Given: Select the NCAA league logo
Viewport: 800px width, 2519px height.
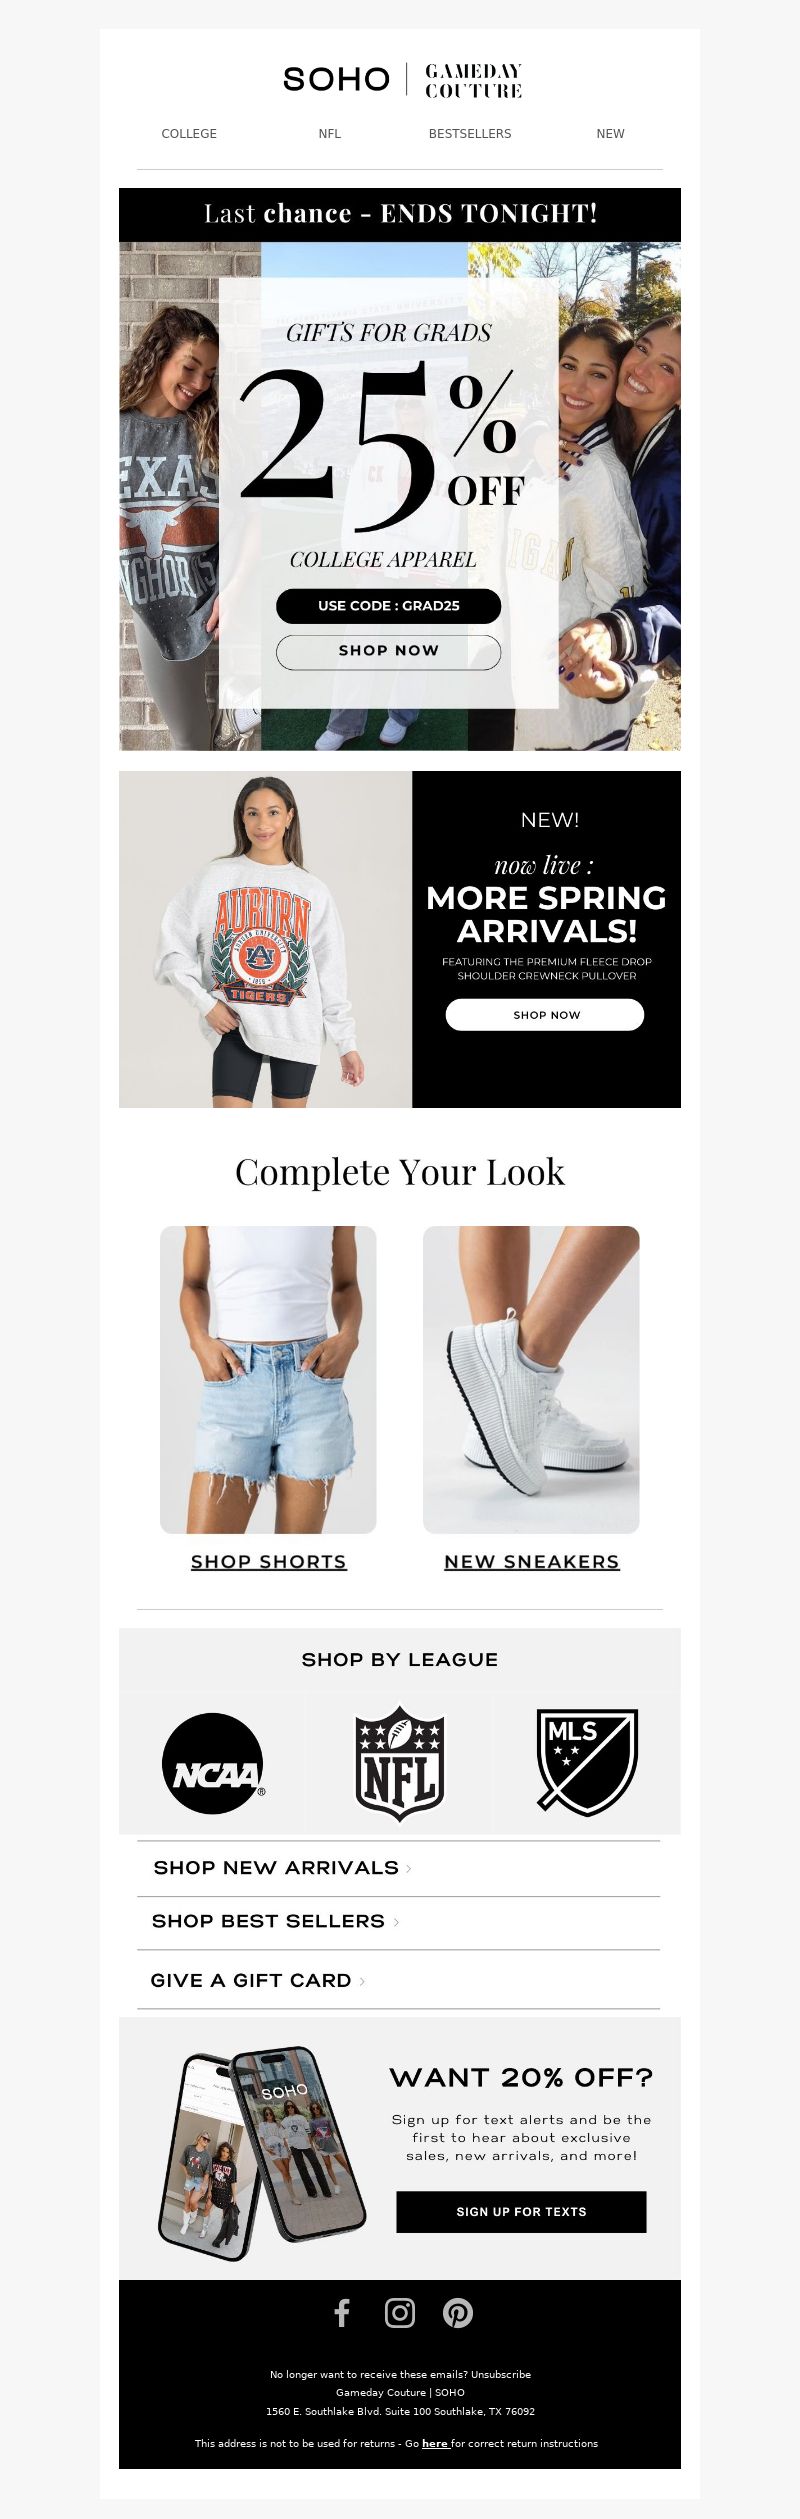Looking at the screenshot, I should [213, 1764].
